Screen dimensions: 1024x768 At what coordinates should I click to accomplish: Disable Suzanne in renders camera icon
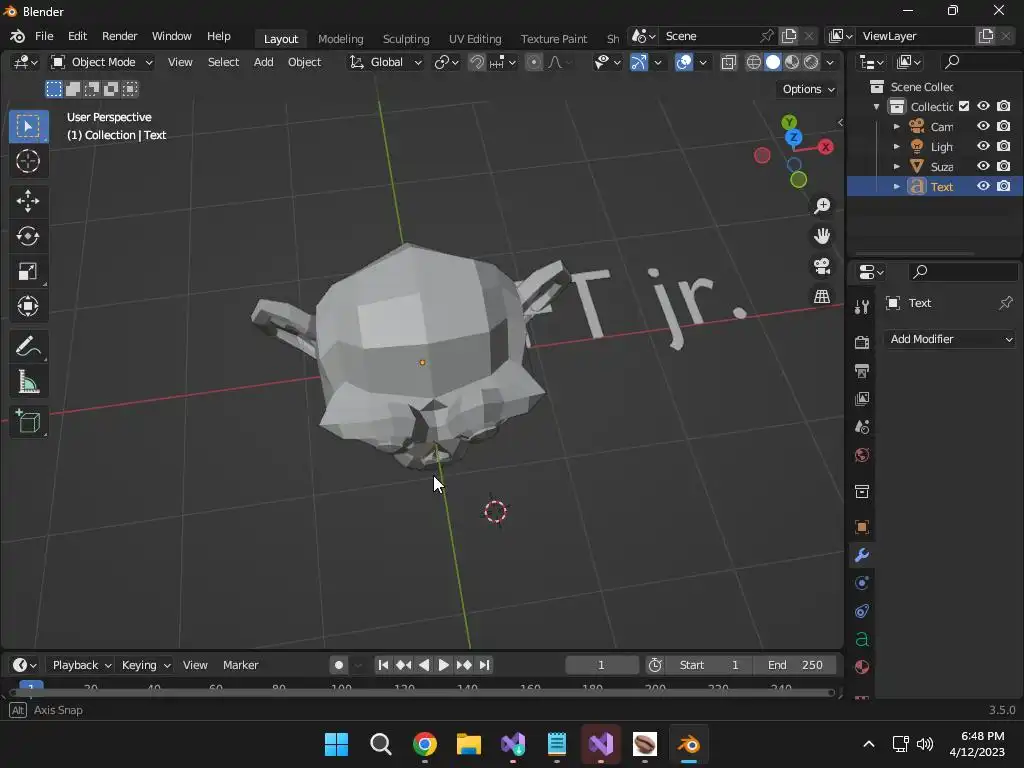tap(1004, 166)
